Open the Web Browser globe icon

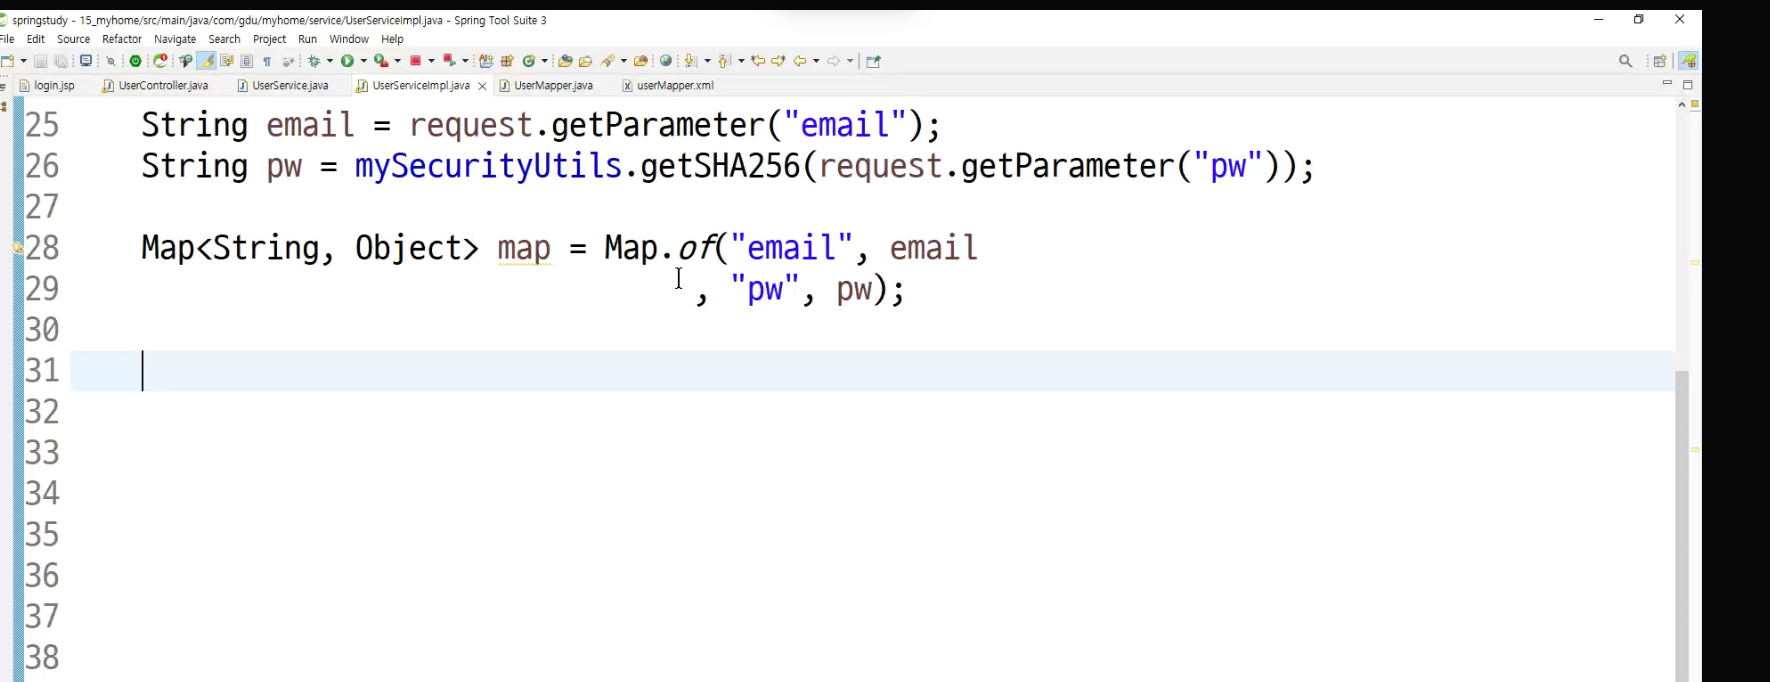click(666, 61)
